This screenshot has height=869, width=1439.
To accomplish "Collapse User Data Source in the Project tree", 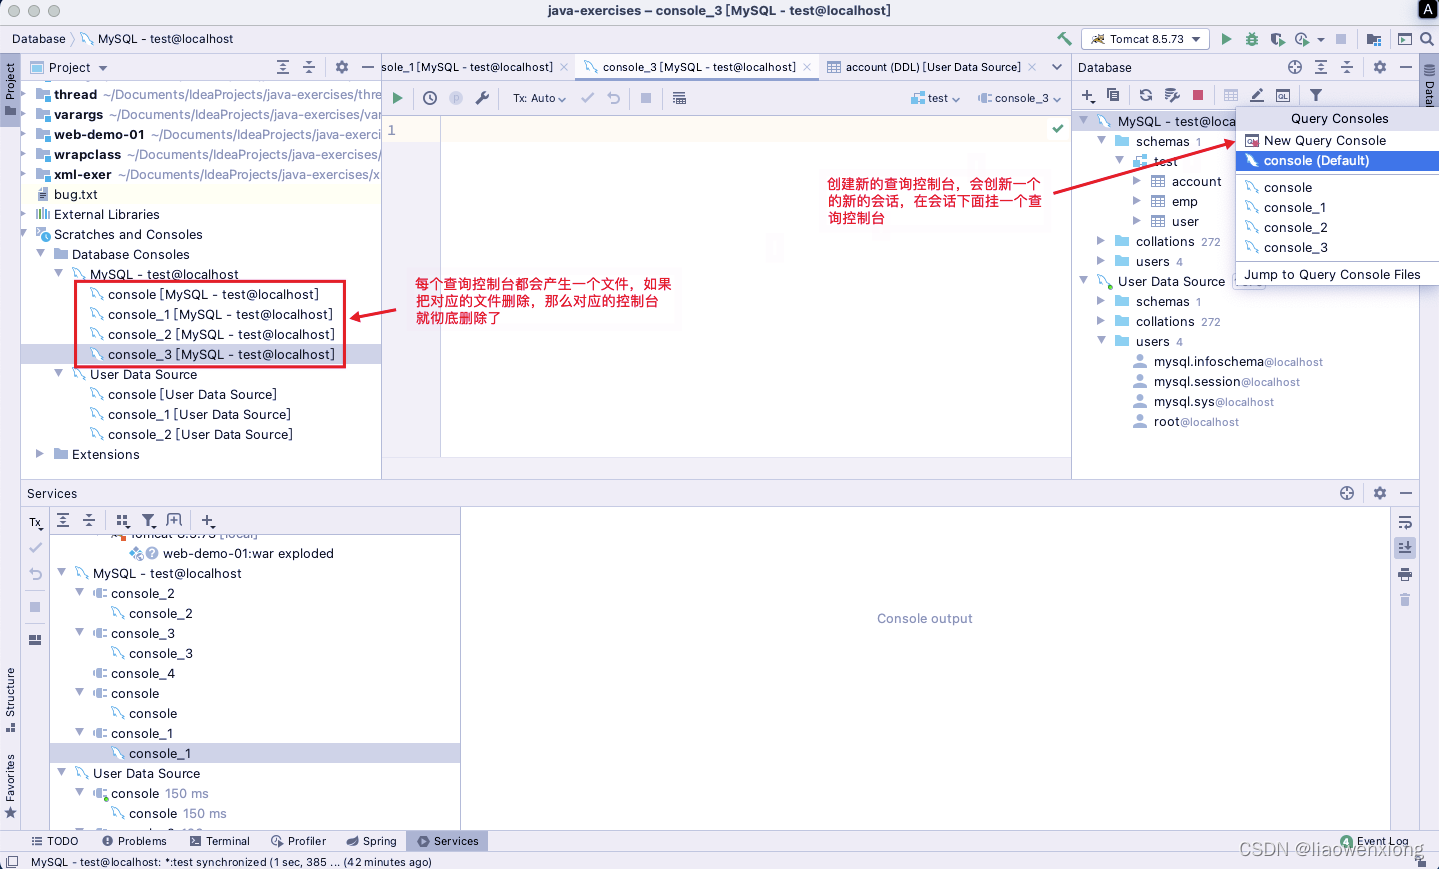I will pyautogui.click(x=59, y=374).
